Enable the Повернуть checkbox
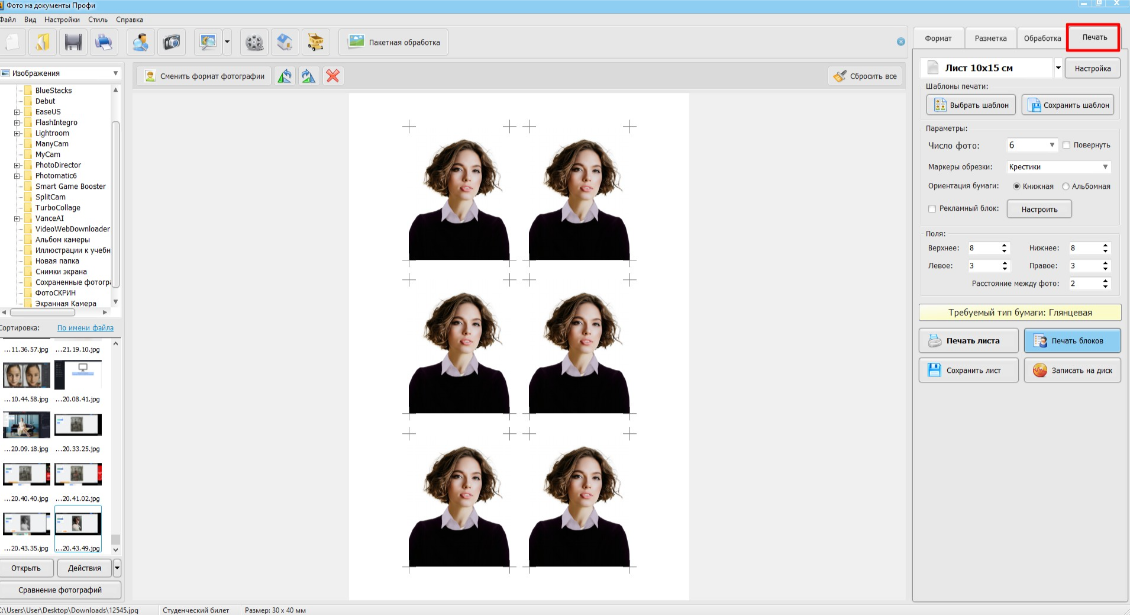This screenshot has height=615, width=1130. pyautogui.click(x=1067, y=145)
